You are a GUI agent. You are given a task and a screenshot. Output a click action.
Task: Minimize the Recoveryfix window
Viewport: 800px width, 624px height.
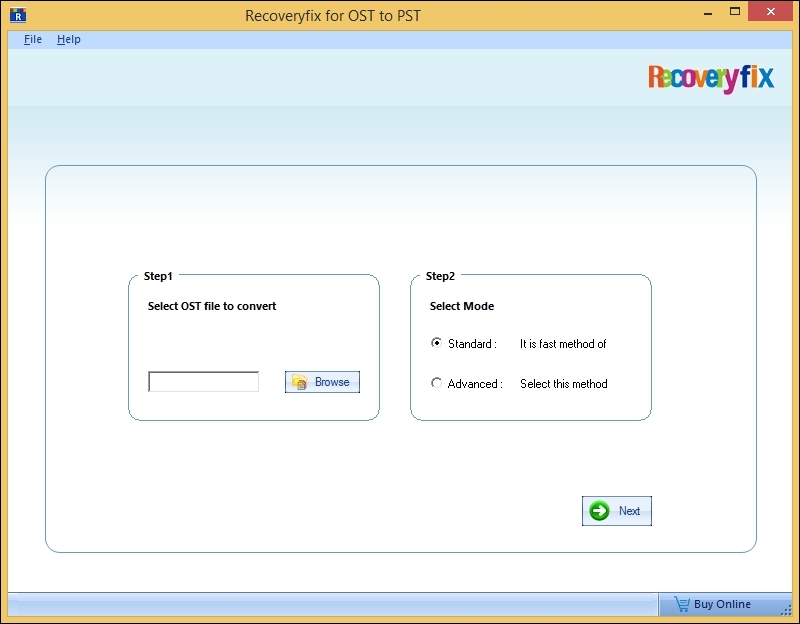(708, 13)
